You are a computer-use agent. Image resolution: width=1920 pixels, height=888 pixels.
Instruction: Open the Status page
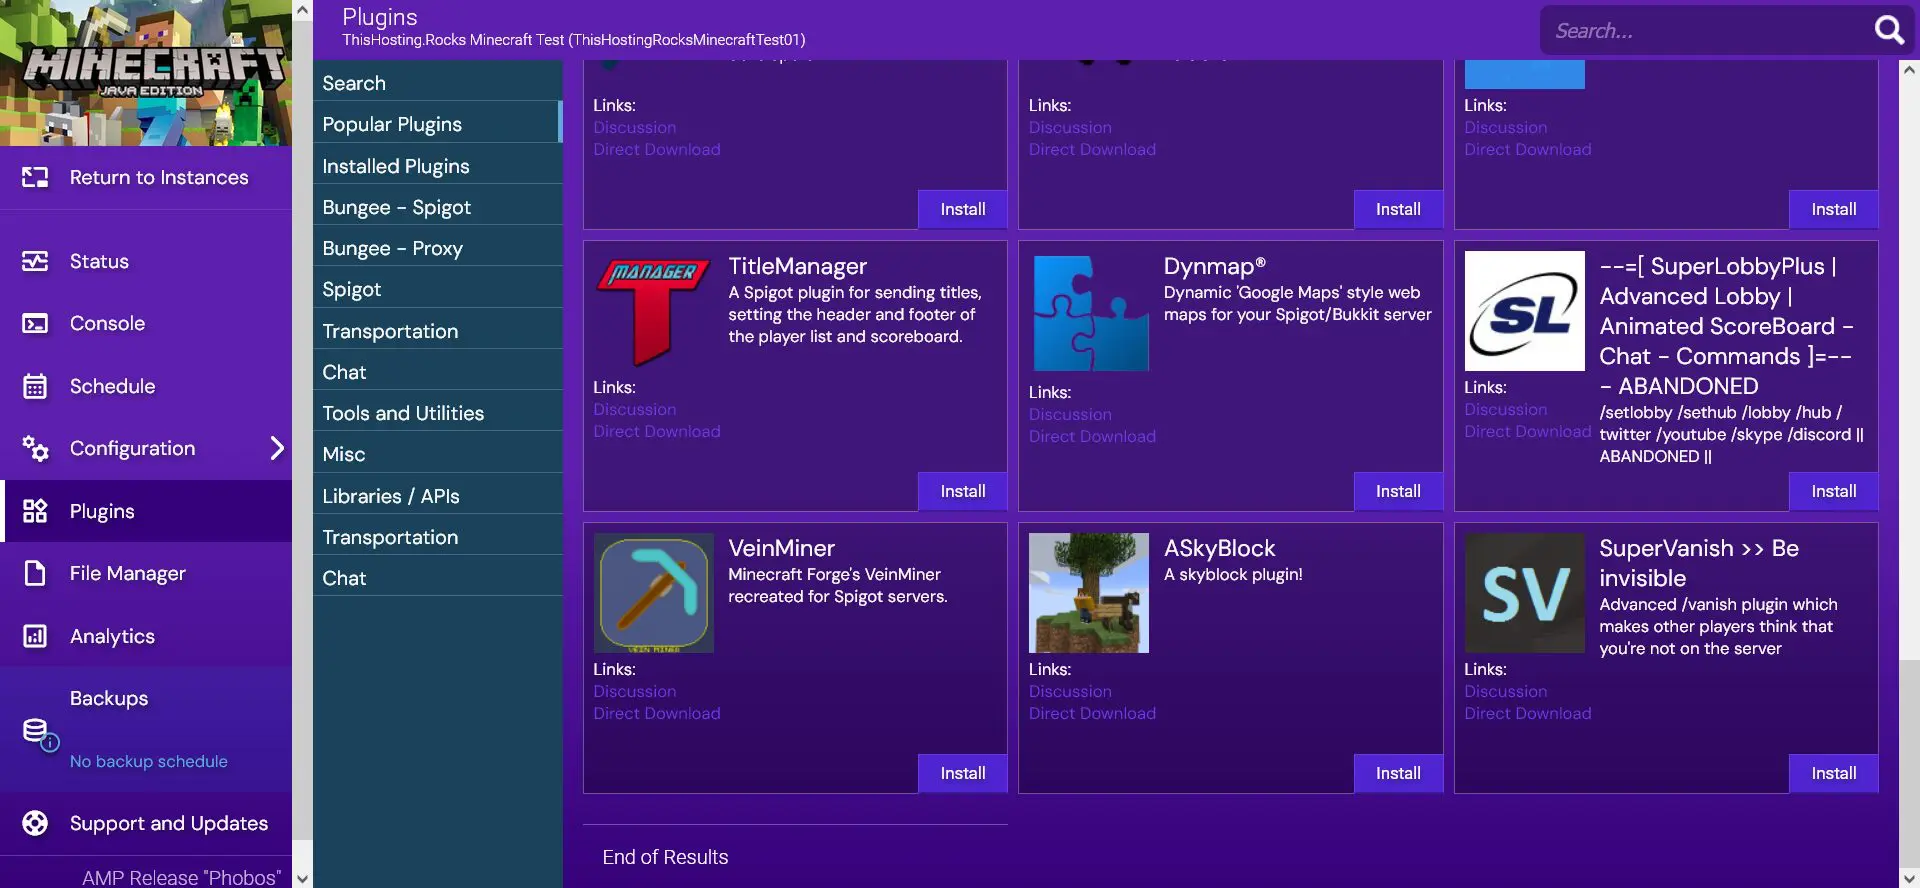click(x=146, y=261)
